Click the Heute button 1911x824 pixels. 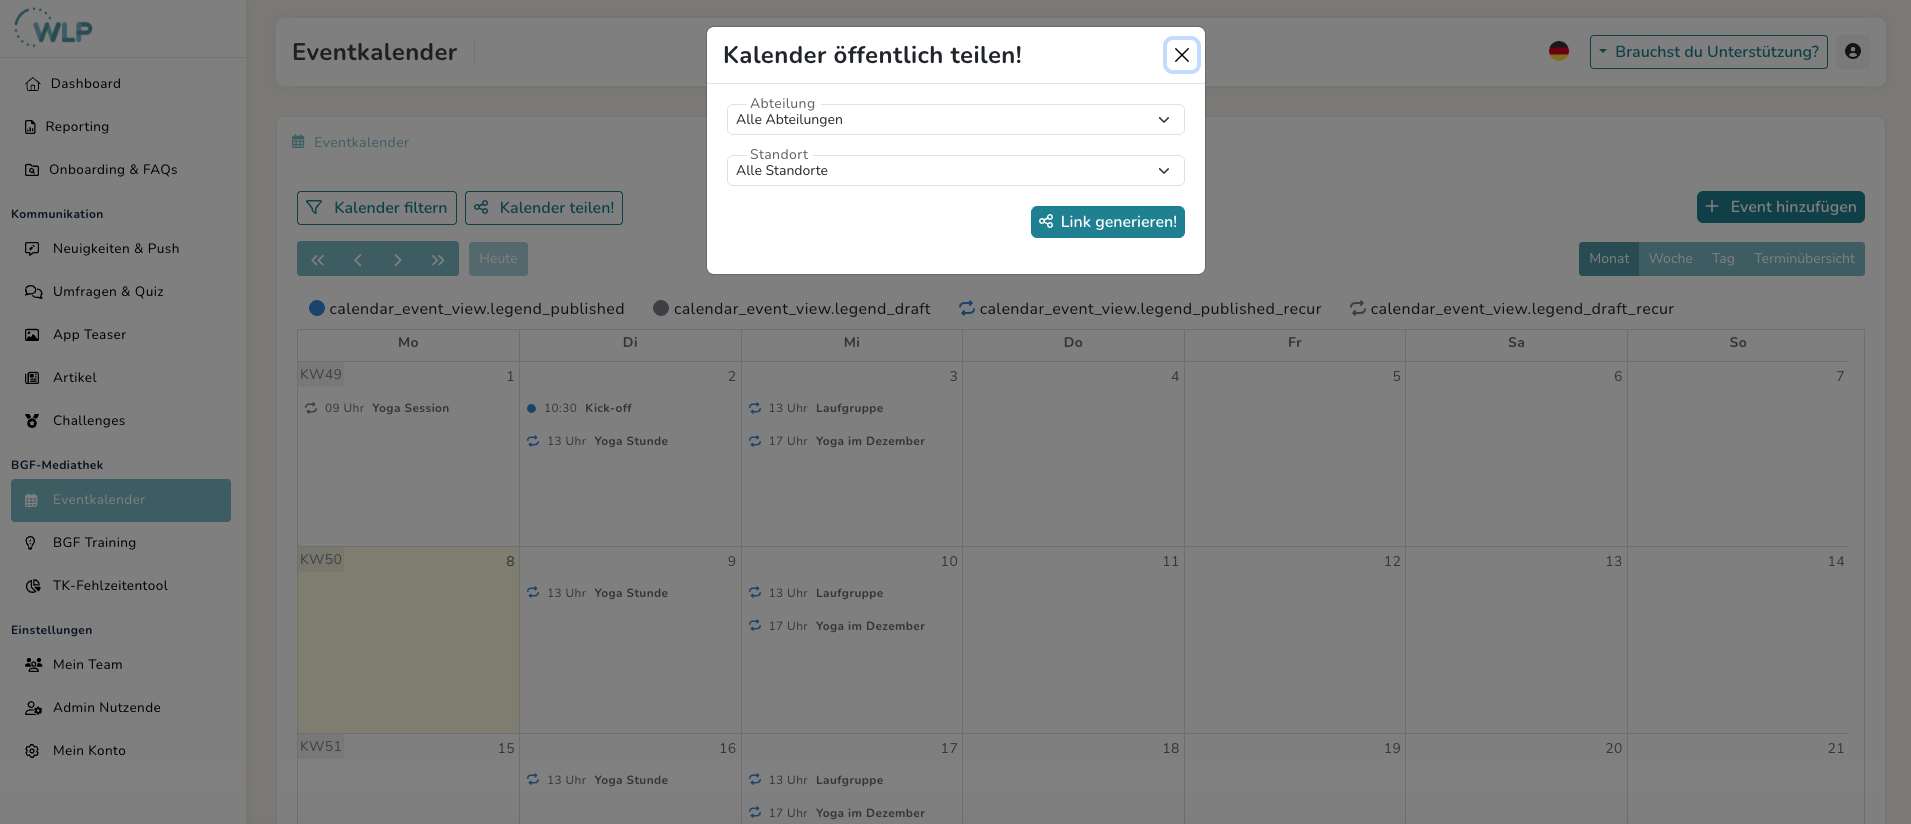tap(498, 259)
